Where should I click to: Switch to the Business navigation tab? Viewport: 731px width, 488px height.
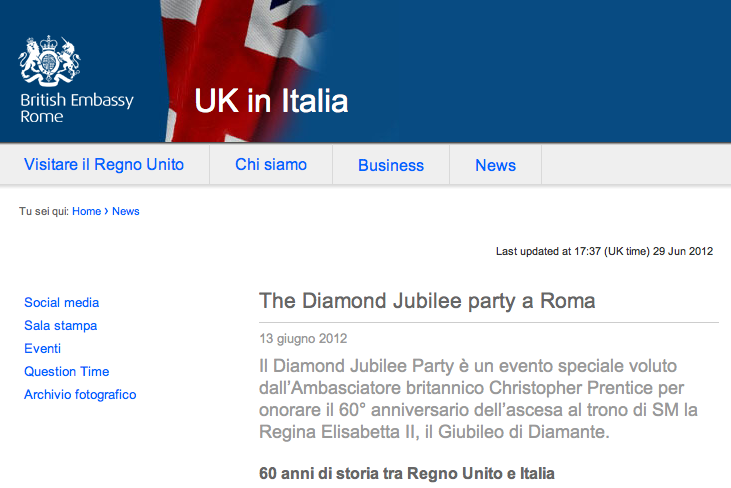pos(391,165)
